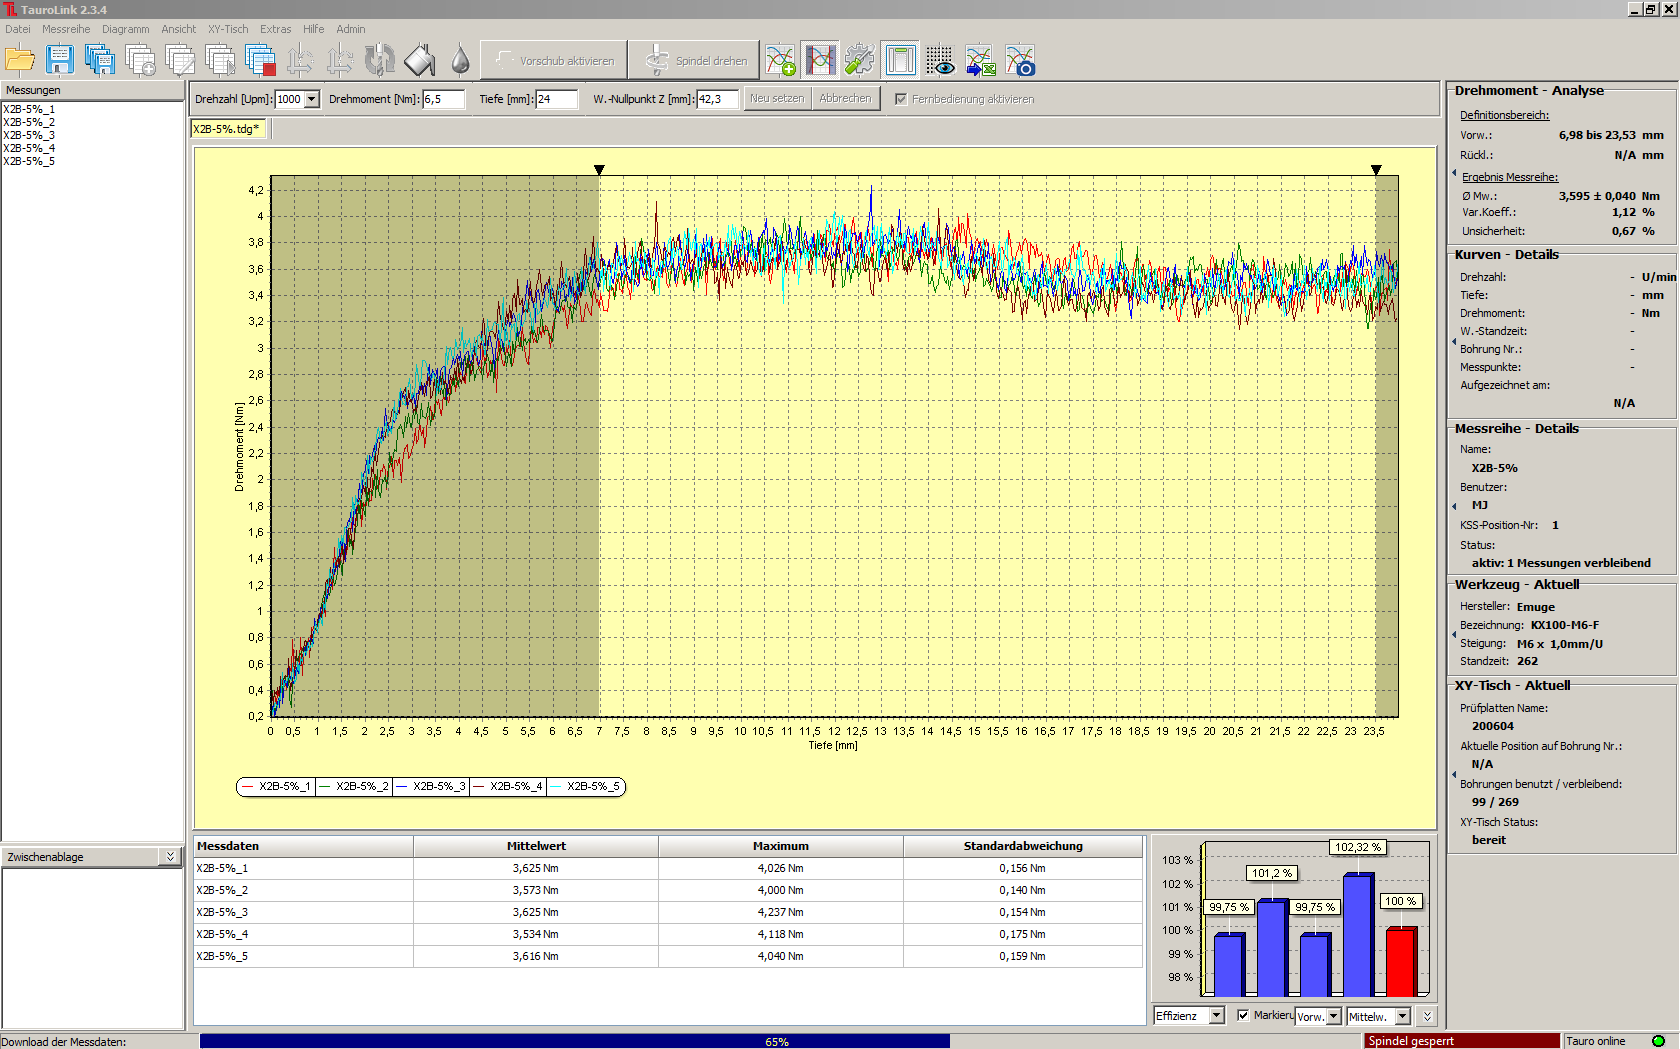Toggle the X2B-5%_3 legend entry
Screen dimensions: 1680x1049
pos(431,786)
